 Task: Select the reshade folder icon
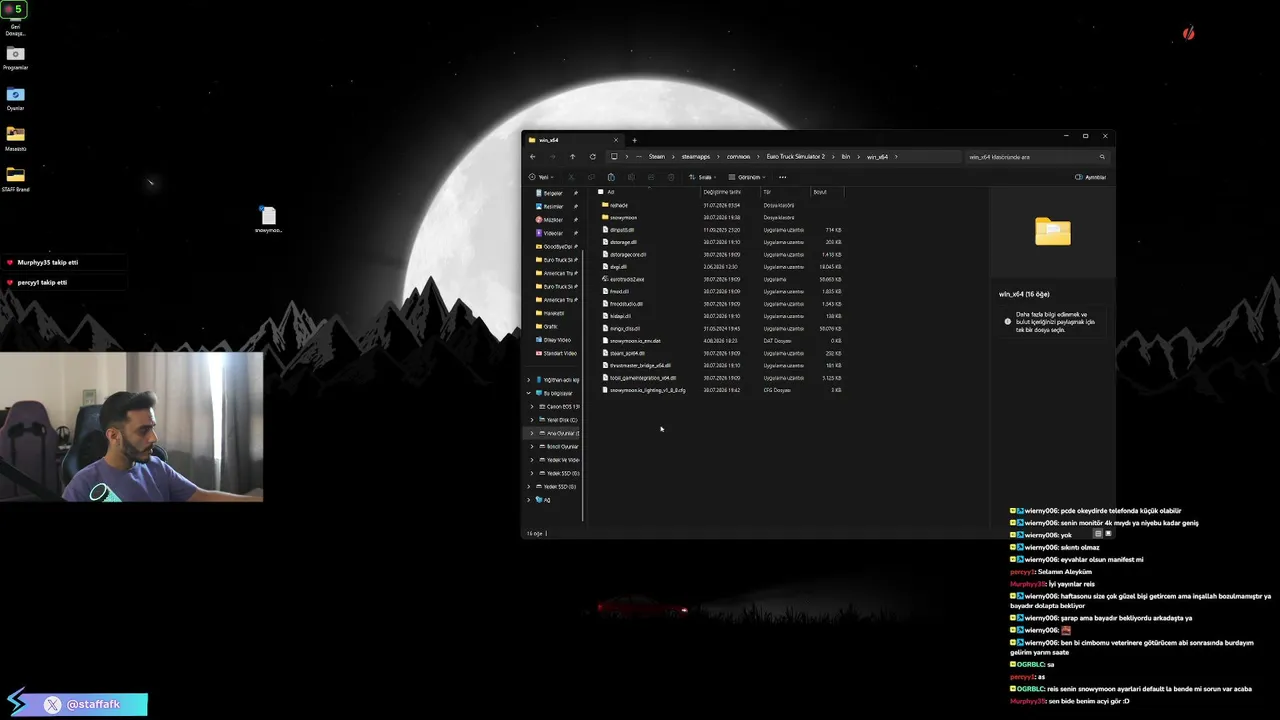pos(605,205)
